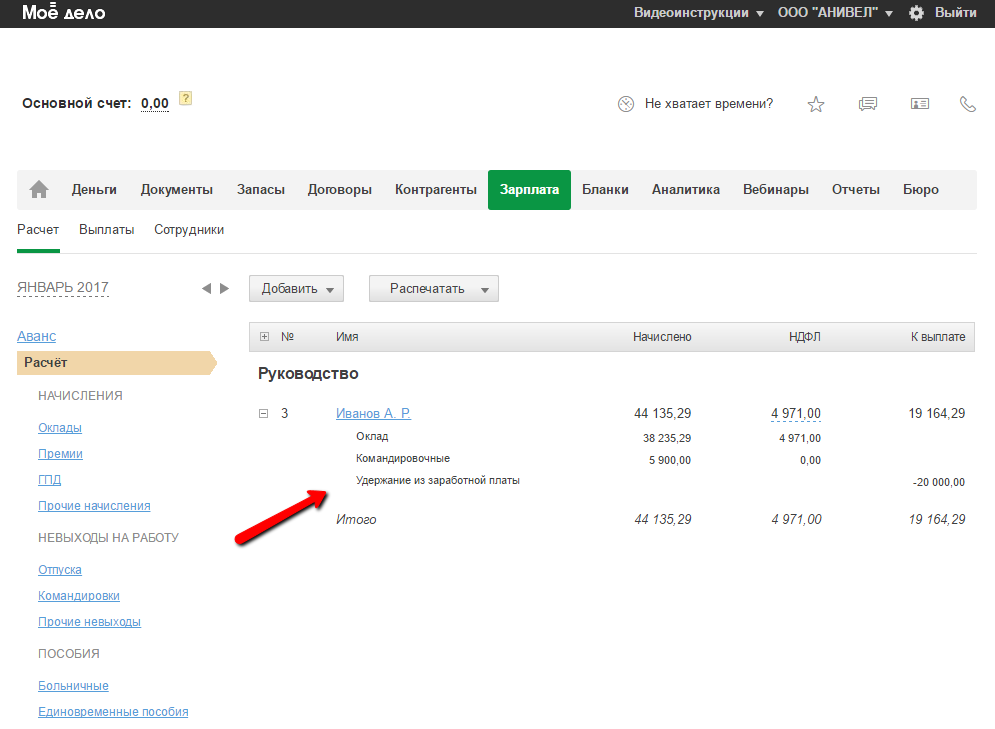Open the favorites star icon

click(816, 104)
